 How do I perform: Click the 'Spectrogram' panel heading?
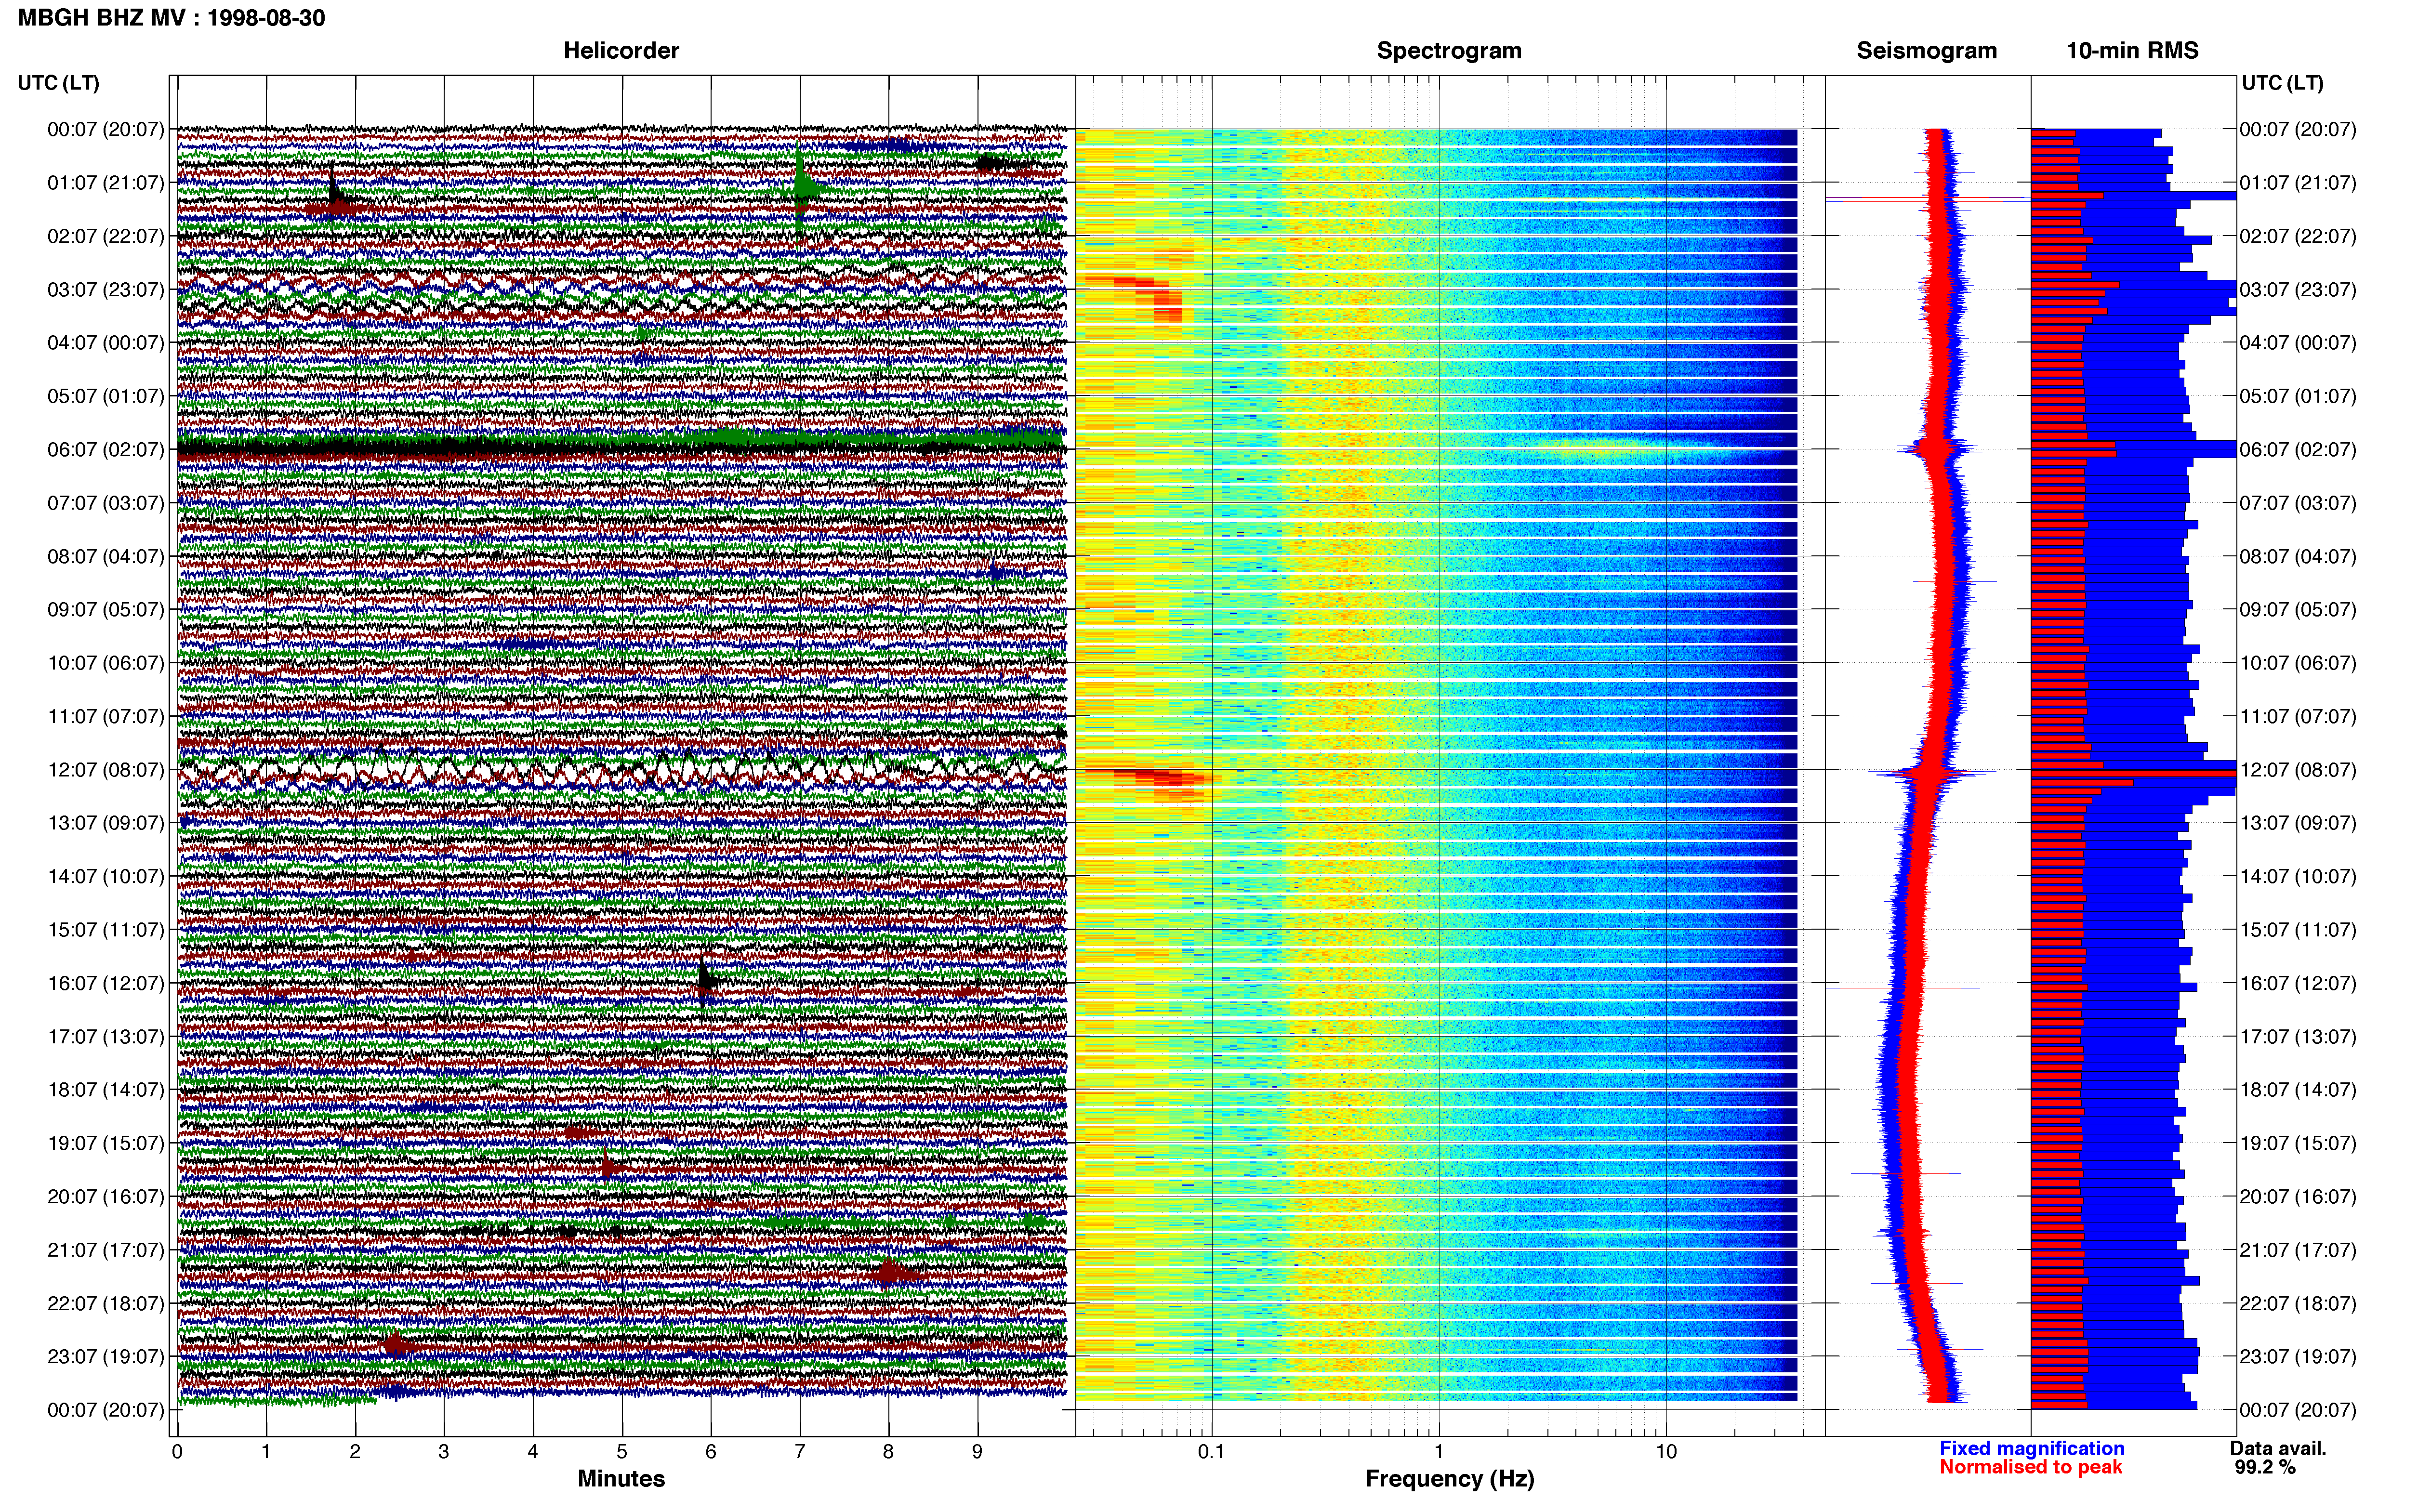click(x=1449, y=51)
